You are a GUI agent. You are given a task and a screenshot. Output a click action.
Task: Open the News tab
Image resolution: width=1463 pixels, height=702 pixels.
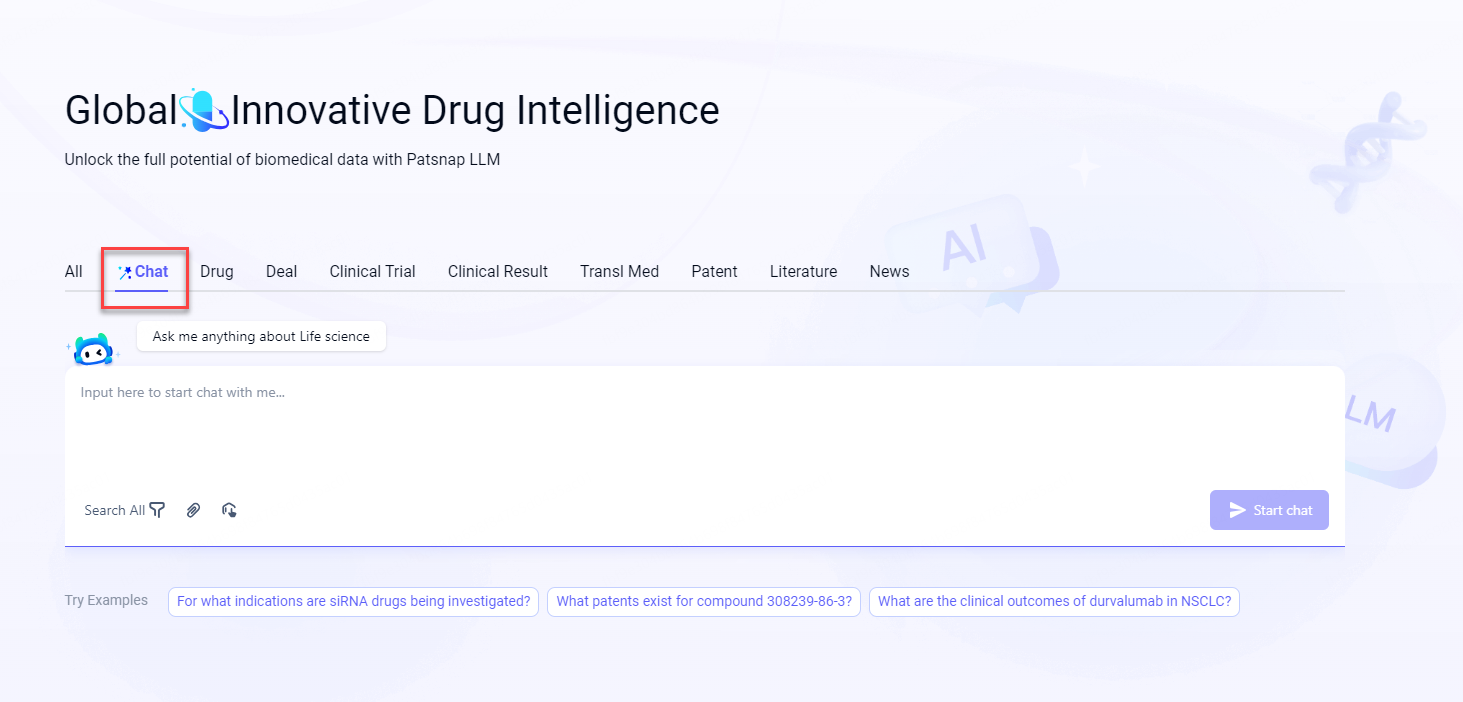(889, 271)
